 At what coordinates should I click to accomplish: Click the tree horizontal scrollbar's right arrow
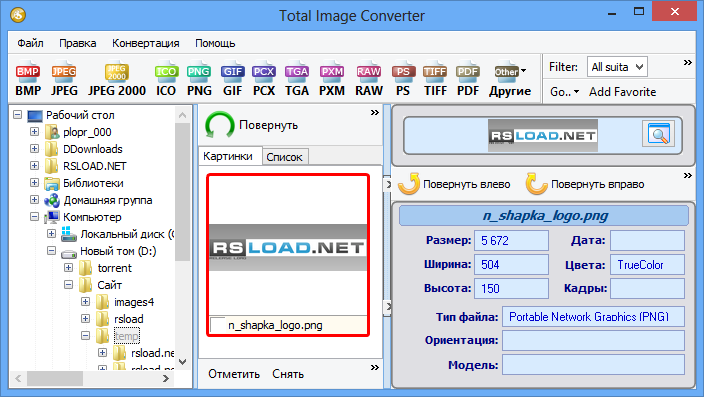(166, 378)
